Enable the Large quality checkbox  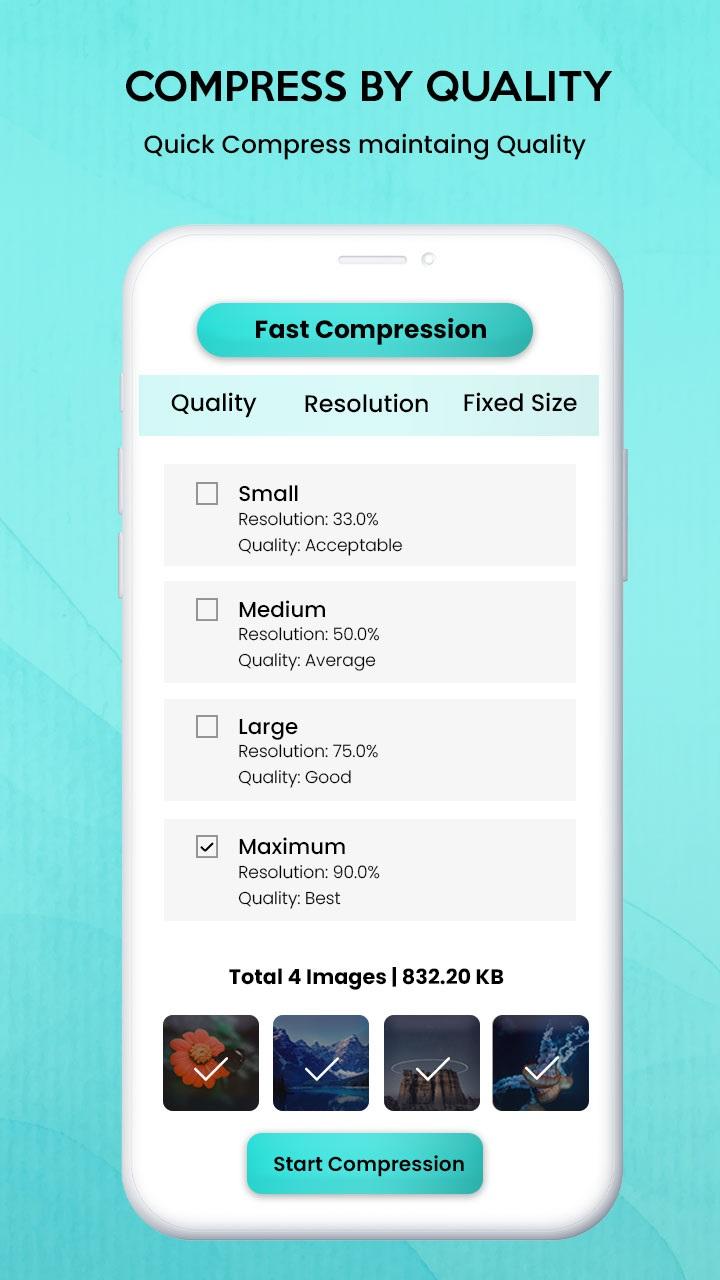point(207,727)
